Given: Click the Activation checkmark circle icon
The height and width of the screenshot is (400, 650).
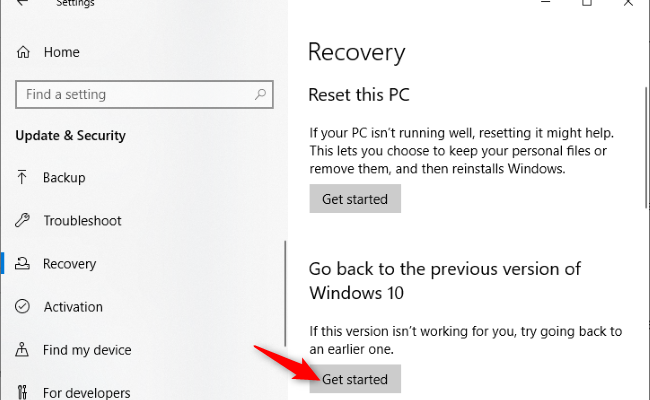Looking at the screenshot, I should 23,307.
